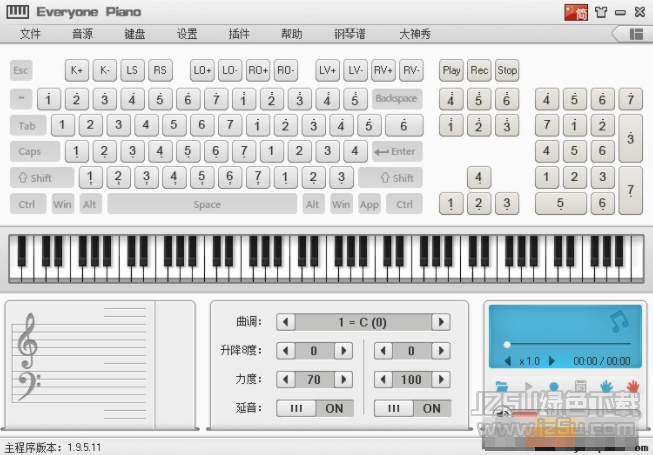Viewport: 653px width, 455px height.
Task: Select the blue left-hand icon
Action: pyautogui.click(x=606, y=386)
